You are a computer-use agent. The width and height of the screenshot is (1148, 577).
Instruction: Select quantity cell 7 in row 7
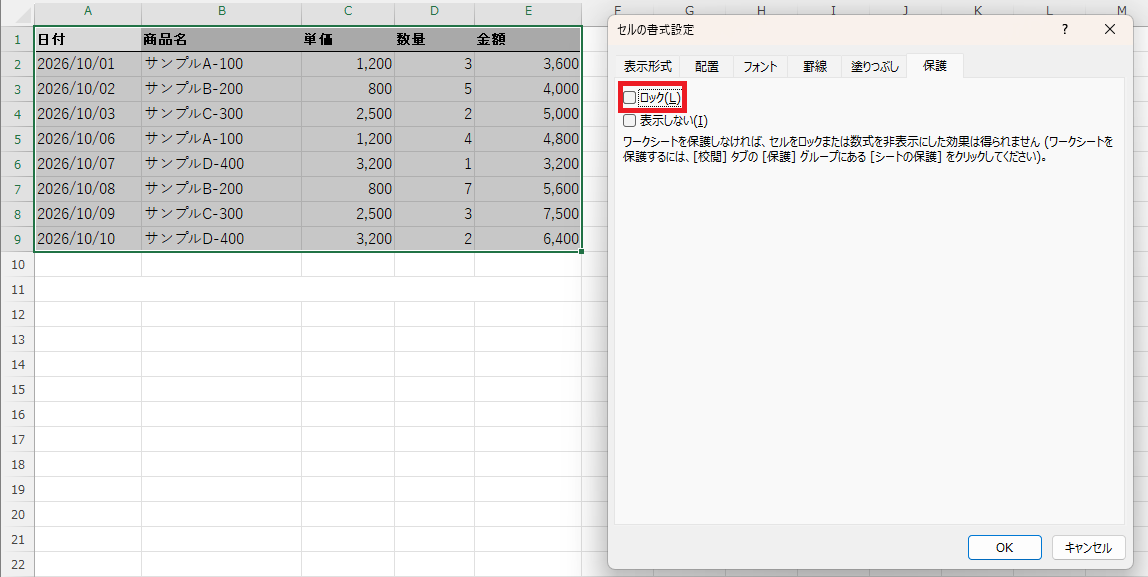click(x=434, y=189)
